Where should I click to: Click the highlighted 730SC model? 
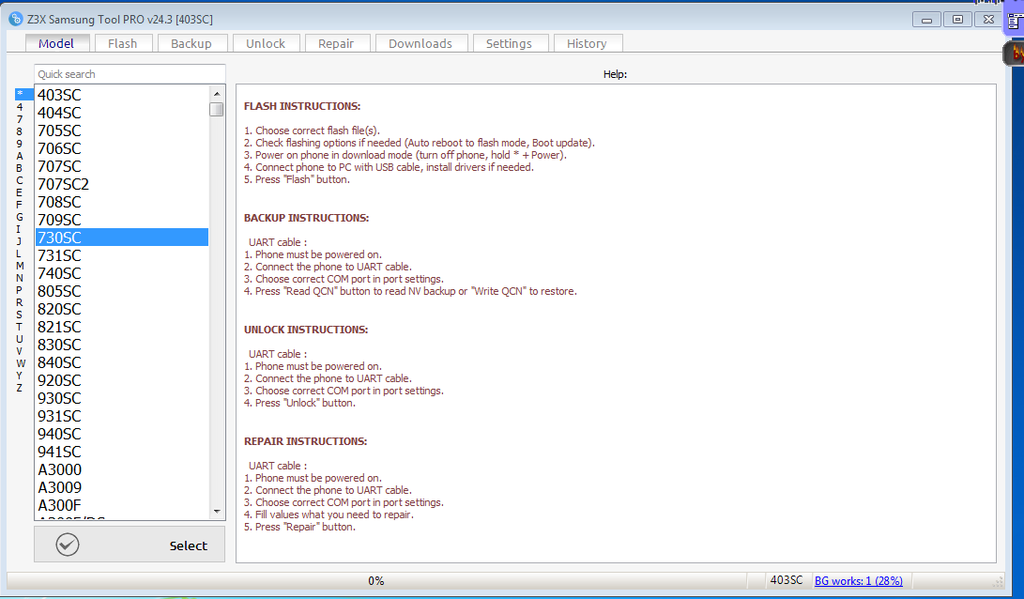coord(122,237)
